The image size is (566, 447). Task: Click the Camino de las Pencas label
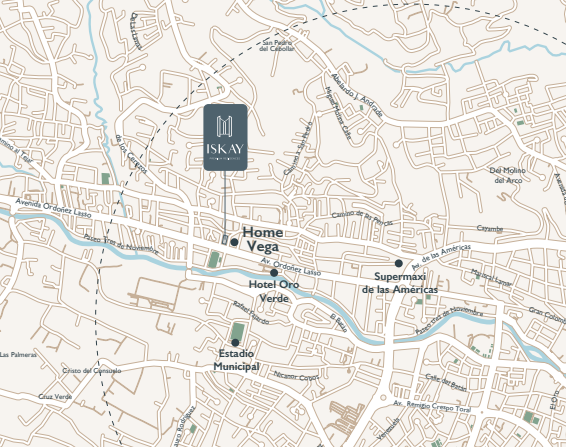pyautogui.click(x=362, y=218)
